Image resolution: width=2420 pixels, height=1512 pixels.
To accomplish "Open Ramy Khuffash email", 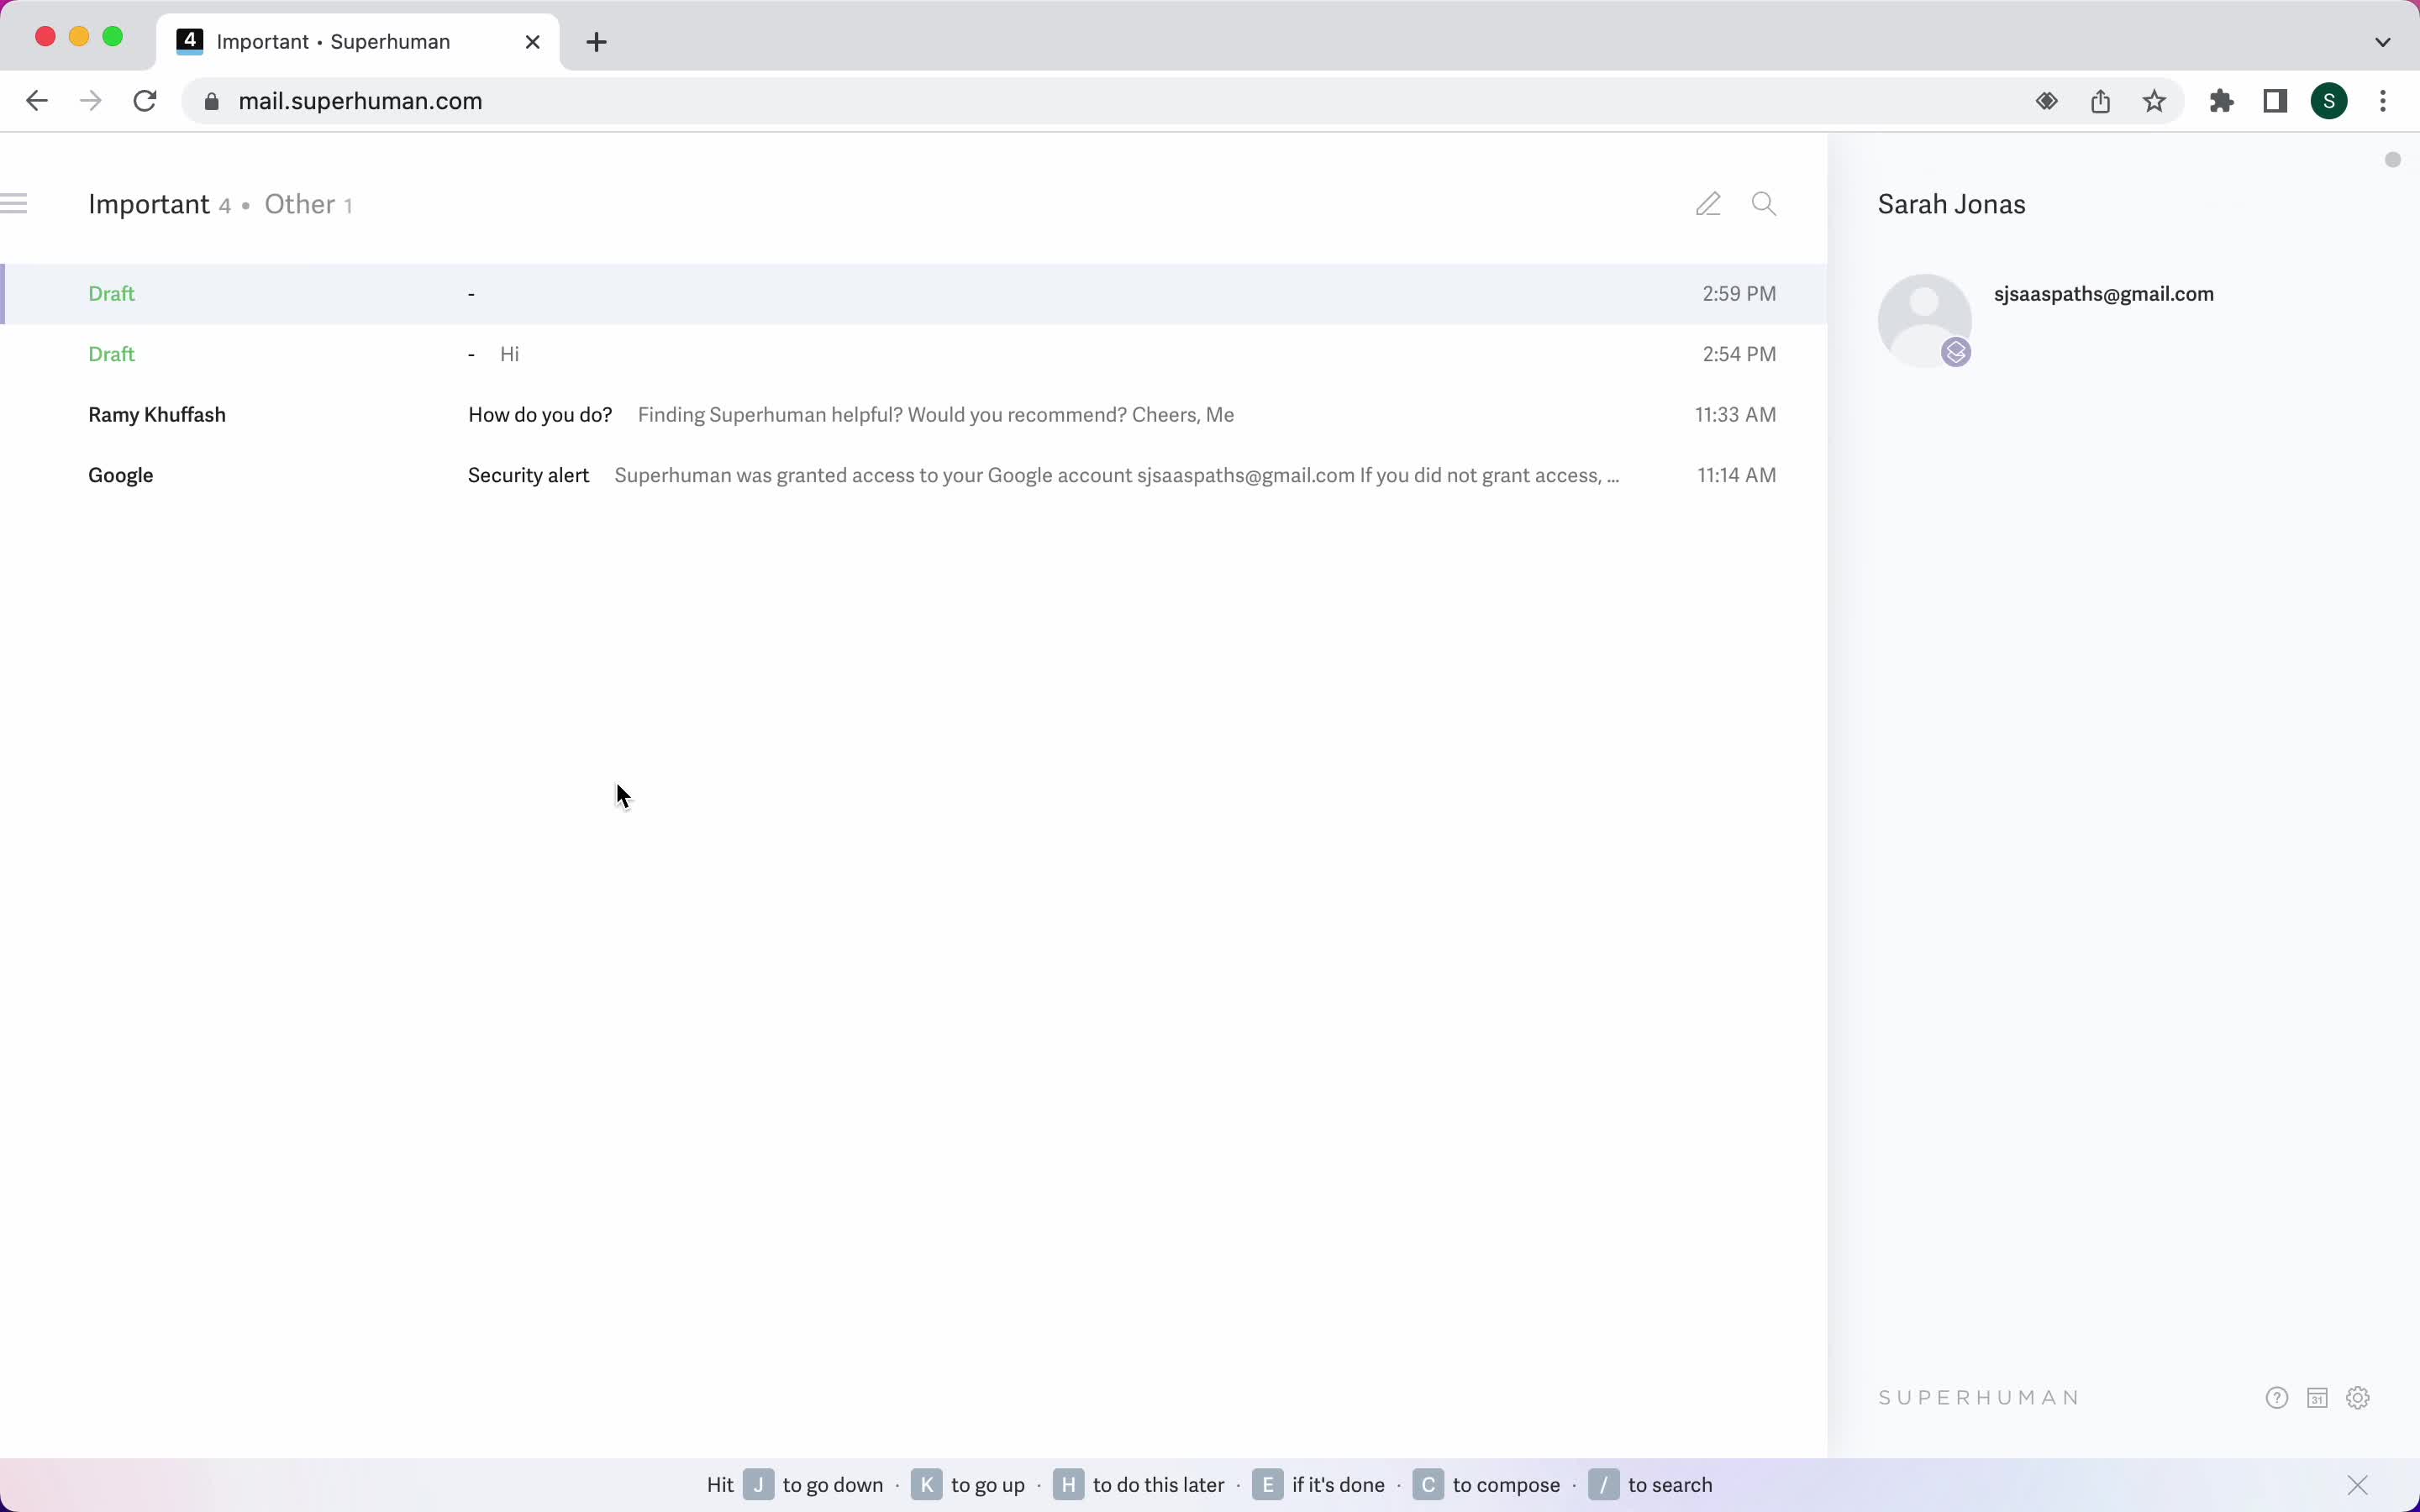I will click(x=914, y=415).
